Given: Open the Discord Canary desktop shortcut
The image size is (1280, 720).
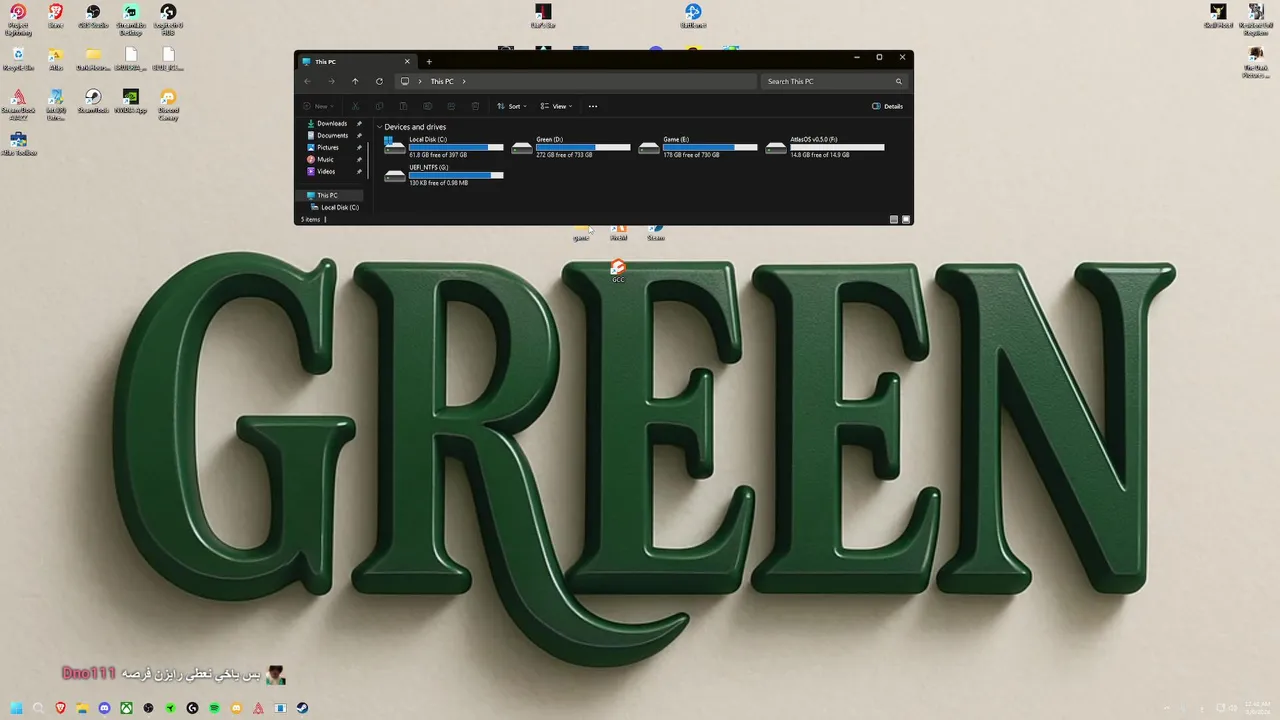Looking at the screenshot, I should pyautogui.click(x=168, y=104).
